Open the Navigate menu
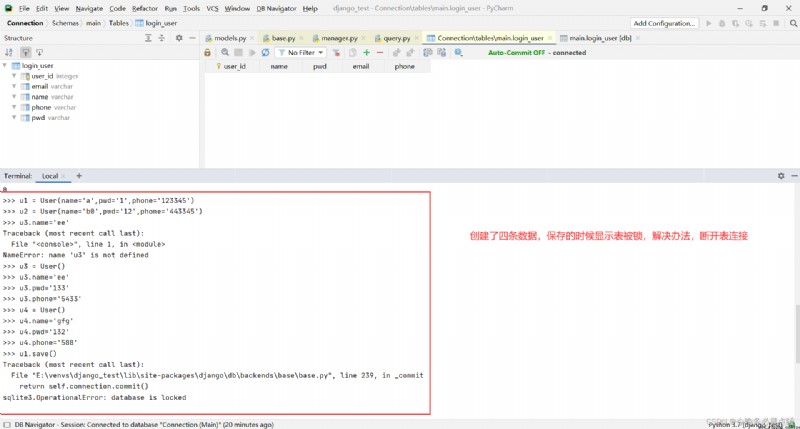This screenshot has height=429, width=800. tap(89, 8)
